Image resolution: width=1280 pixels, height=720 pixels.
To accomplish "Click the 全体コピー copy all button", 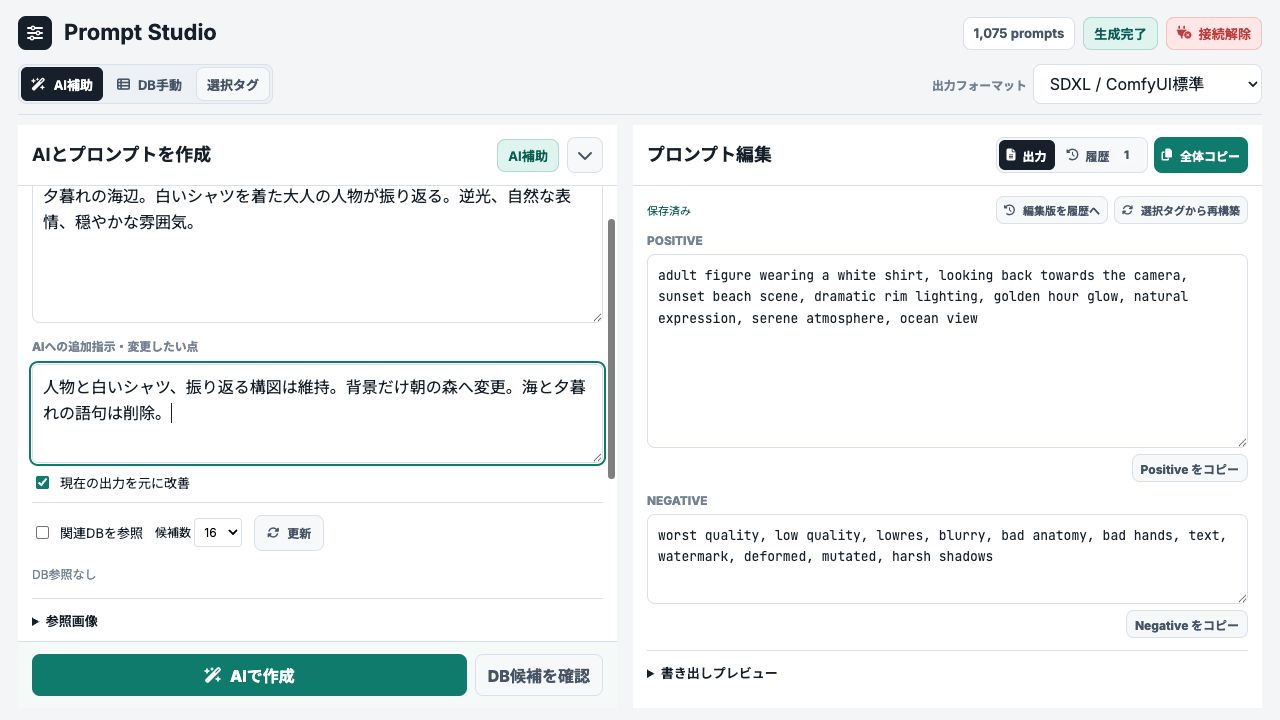I will coord(1201,155).
